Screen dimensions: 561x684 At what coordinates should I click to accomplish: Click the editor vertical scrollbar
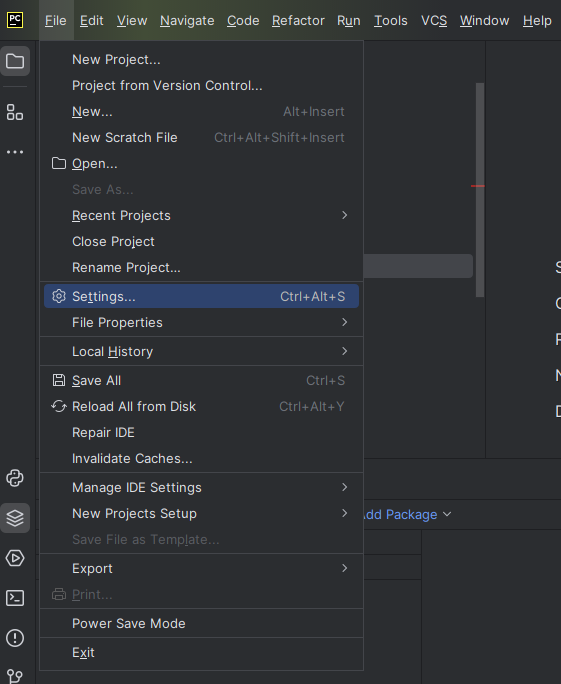[480, 190]
